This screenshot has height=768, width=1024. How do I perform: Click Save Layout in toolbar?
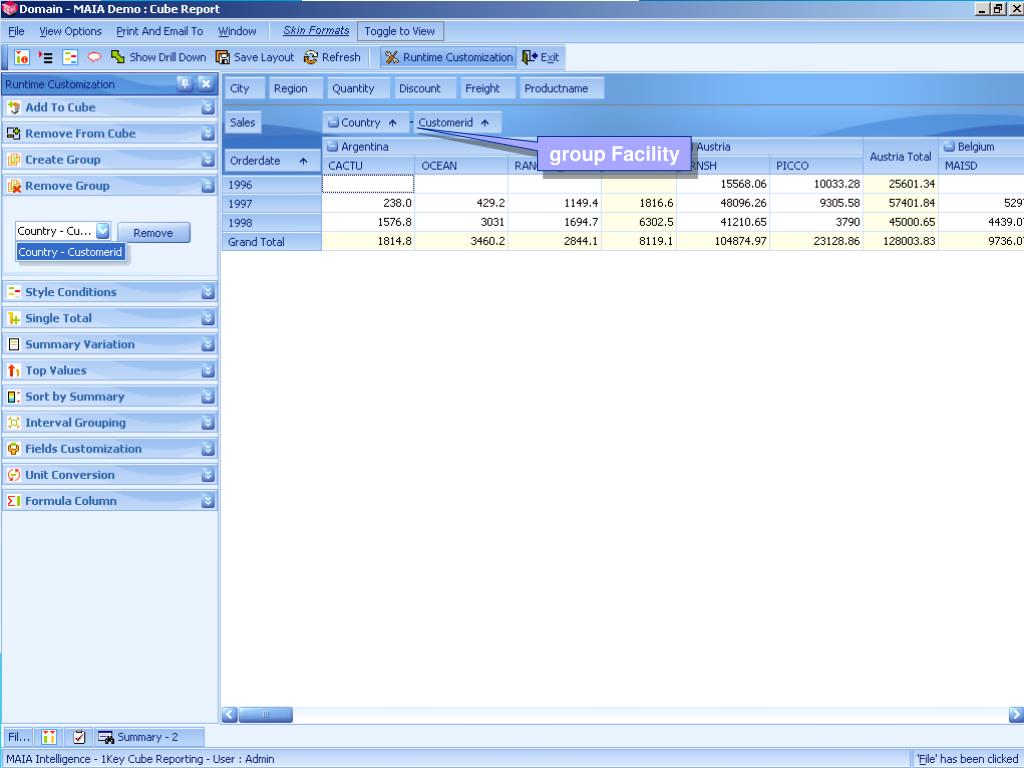coord(255,57)
